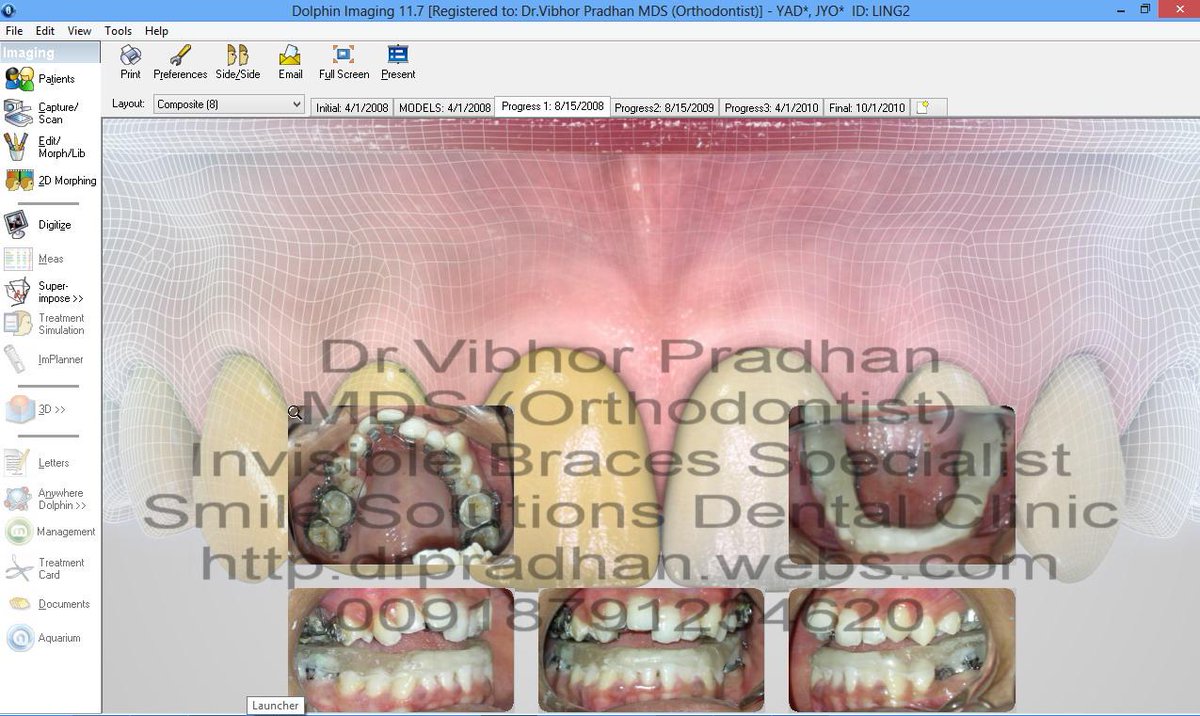Switch to Final: 10/1/2010 tab

click(x=867, y=108)
